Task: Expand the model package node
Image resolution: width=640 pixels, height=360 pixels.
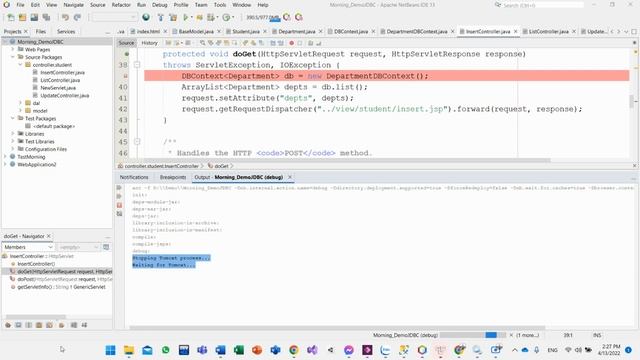Action: click(x=20, y=111)
